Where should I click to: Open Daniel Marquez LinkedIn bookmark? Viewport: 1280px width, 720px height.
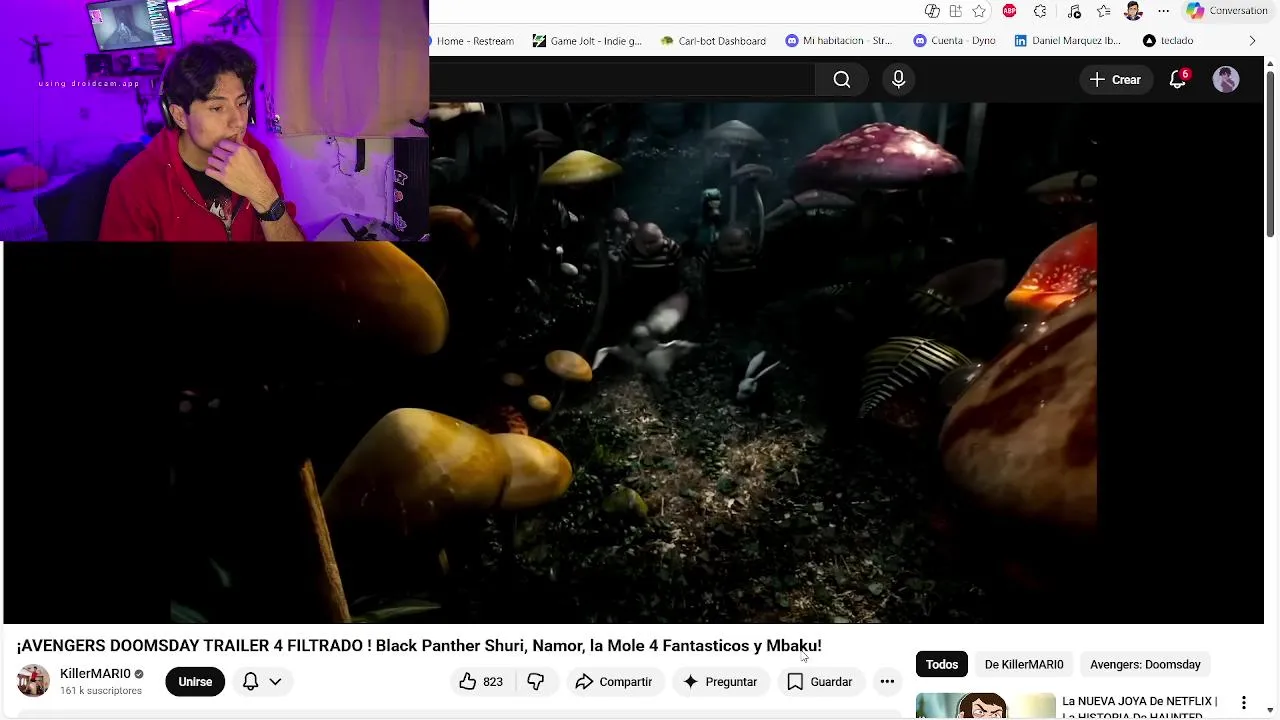[x=1068, y=41]
